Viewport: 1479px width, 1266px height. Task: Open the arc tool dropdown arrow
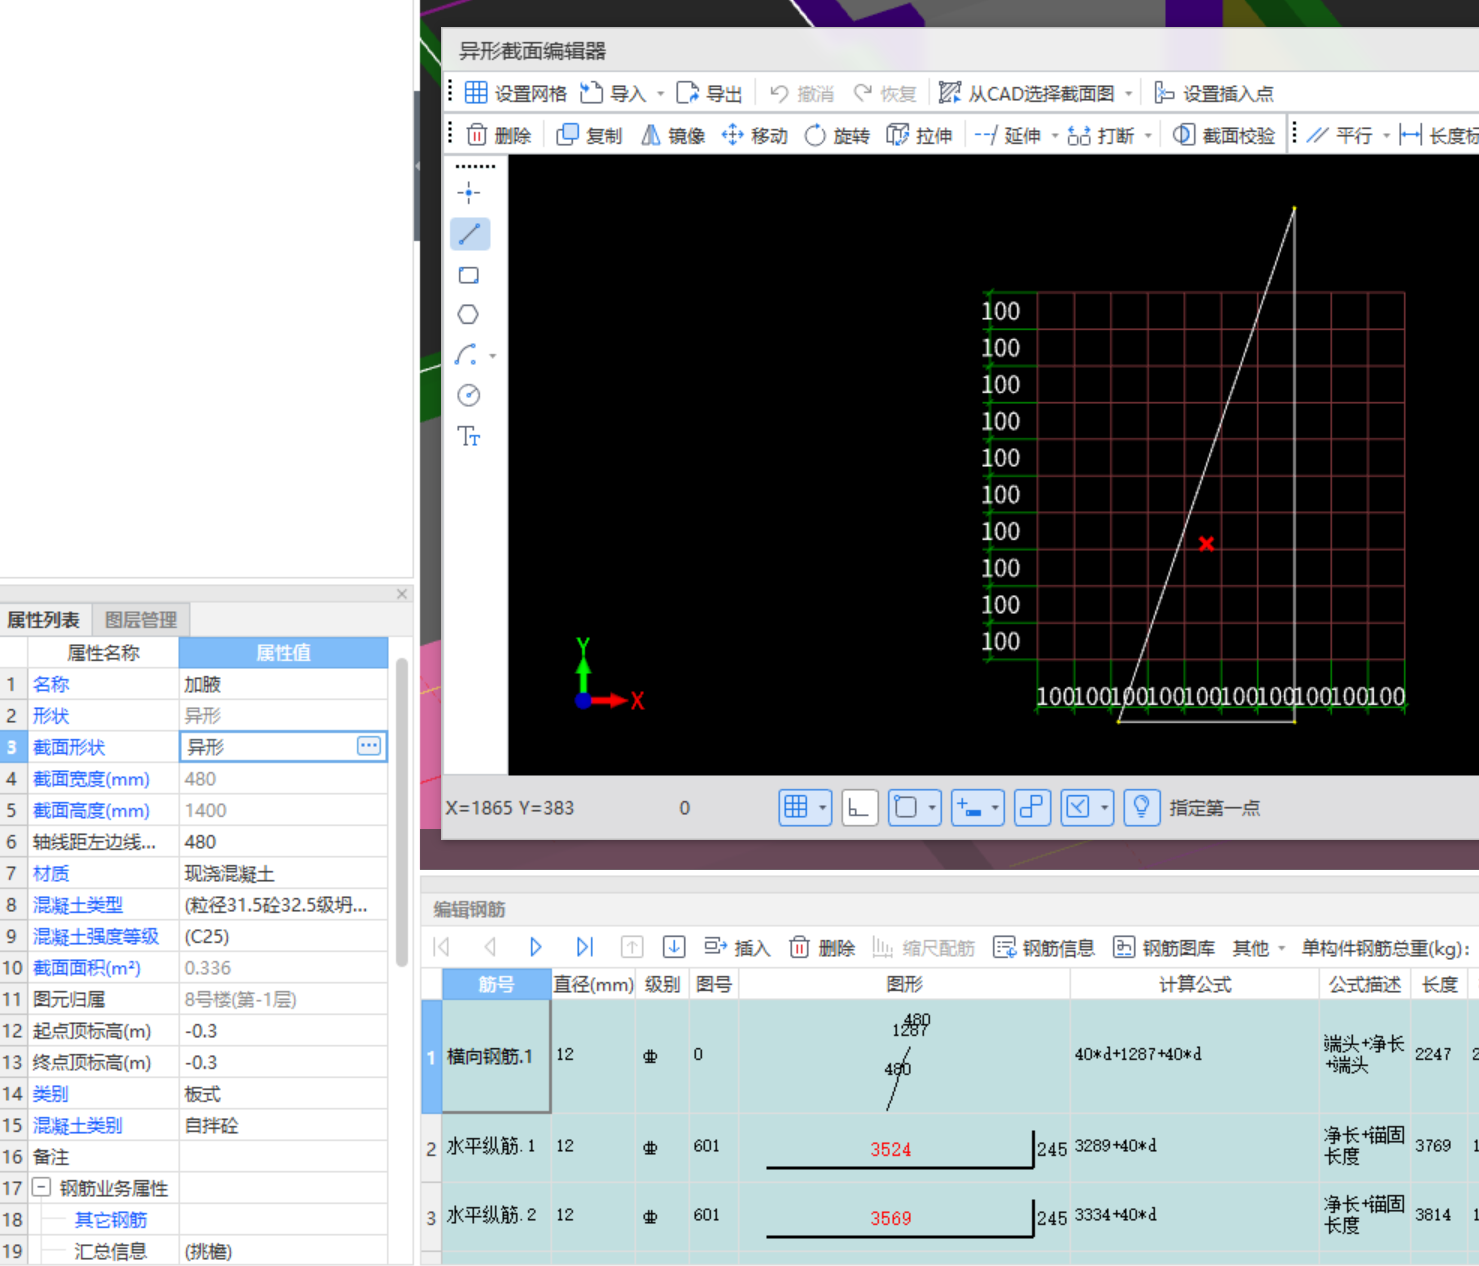492,356
